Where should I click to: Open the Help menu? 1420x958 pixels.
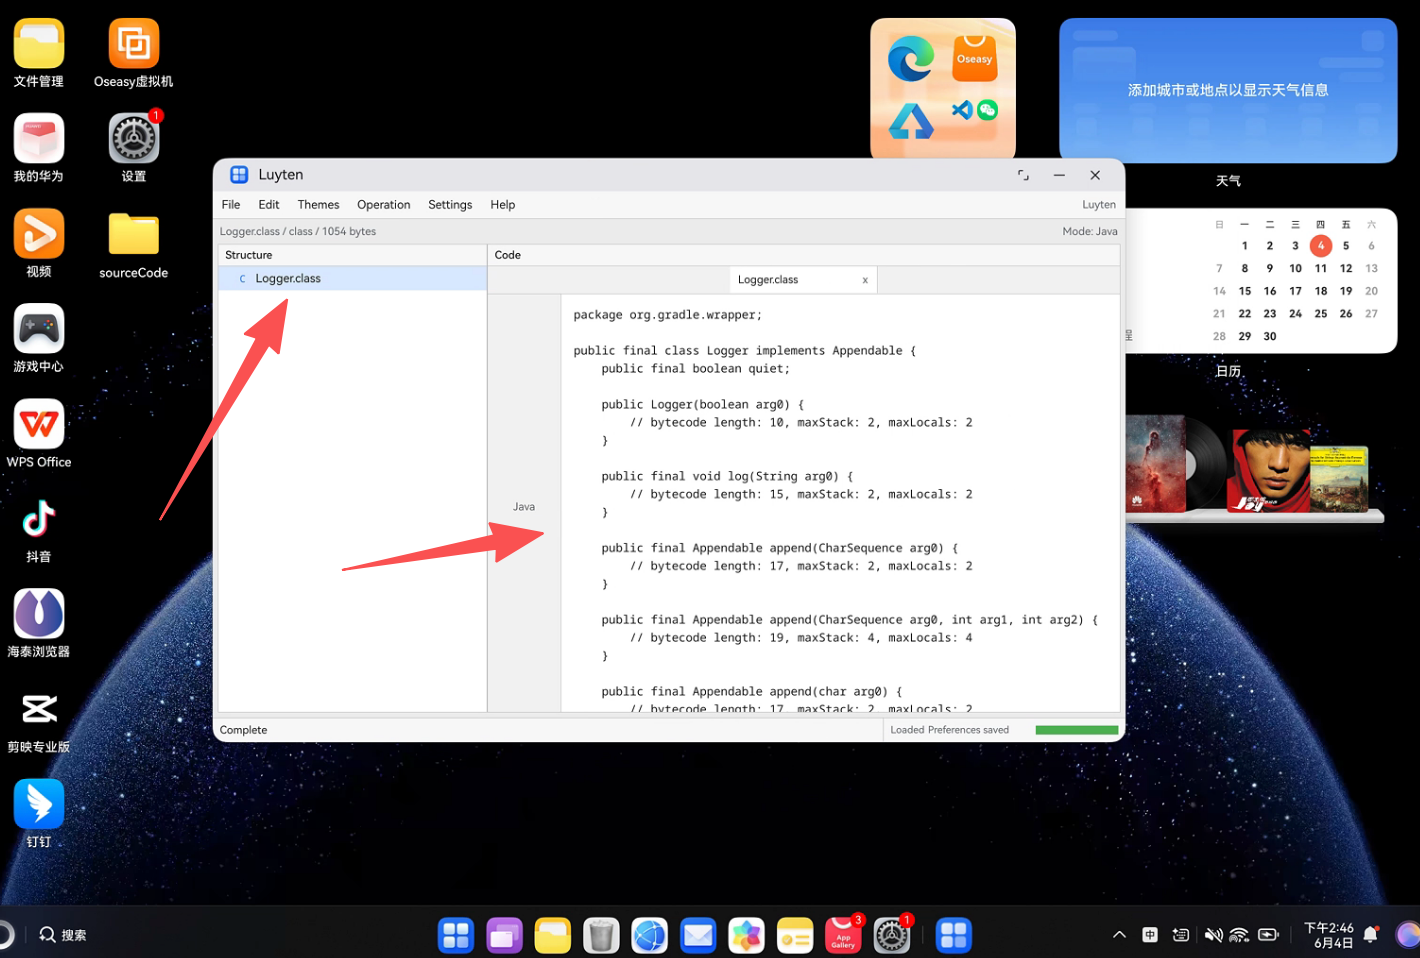503,205
